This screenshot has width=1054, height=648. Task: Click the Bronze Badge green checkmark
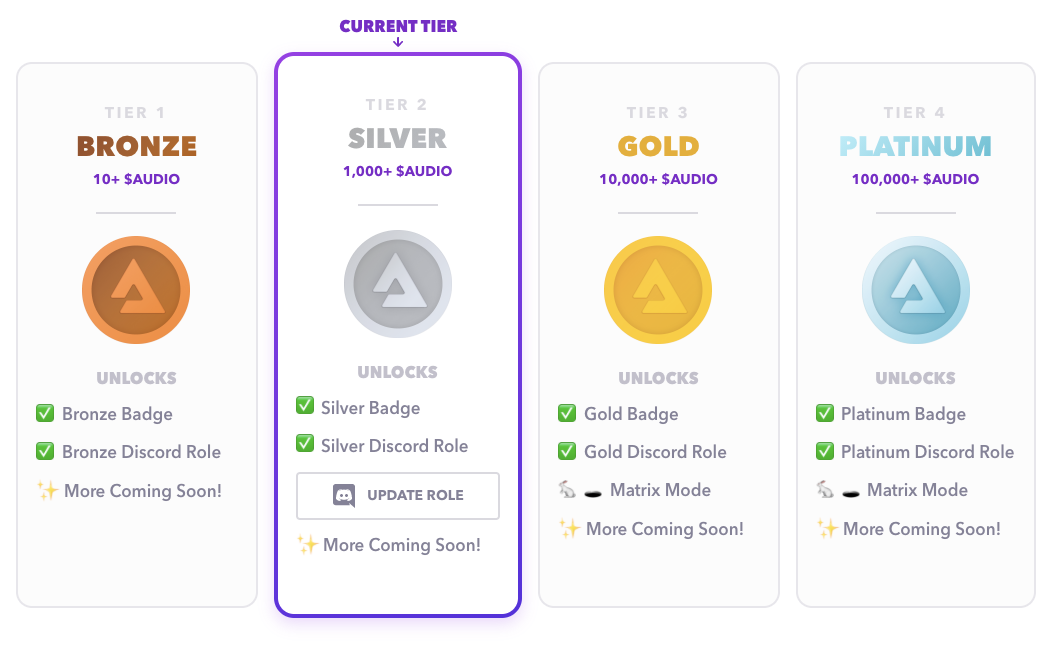tap(45, 413)
